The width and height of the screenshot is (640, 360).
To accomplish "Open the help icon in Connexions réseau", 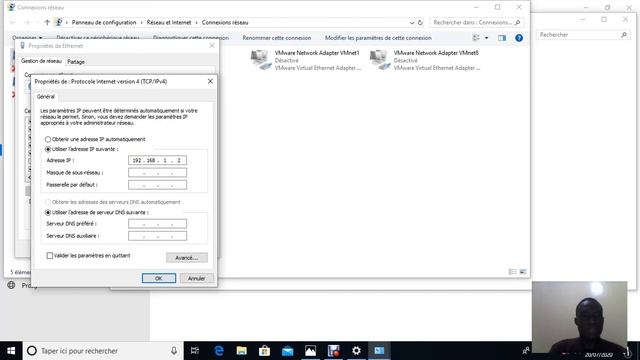I will (x=519, y=38).
